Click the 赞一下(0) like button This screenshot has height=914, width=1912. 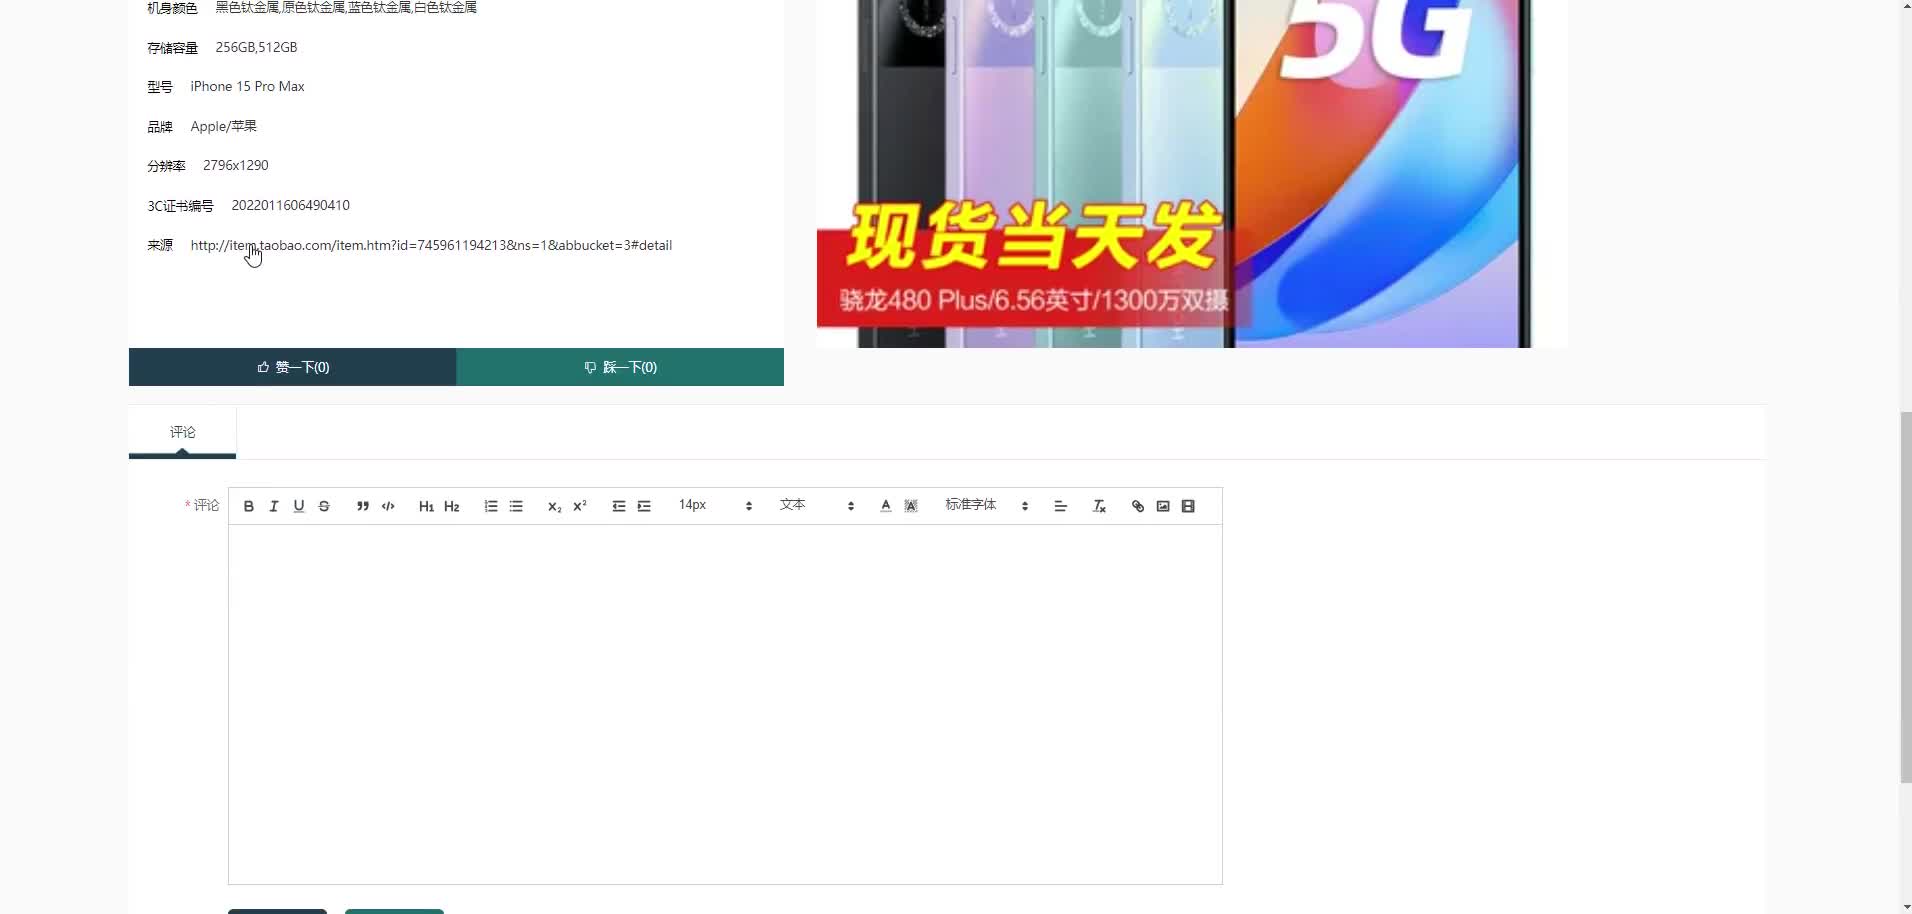click(293, 366)
